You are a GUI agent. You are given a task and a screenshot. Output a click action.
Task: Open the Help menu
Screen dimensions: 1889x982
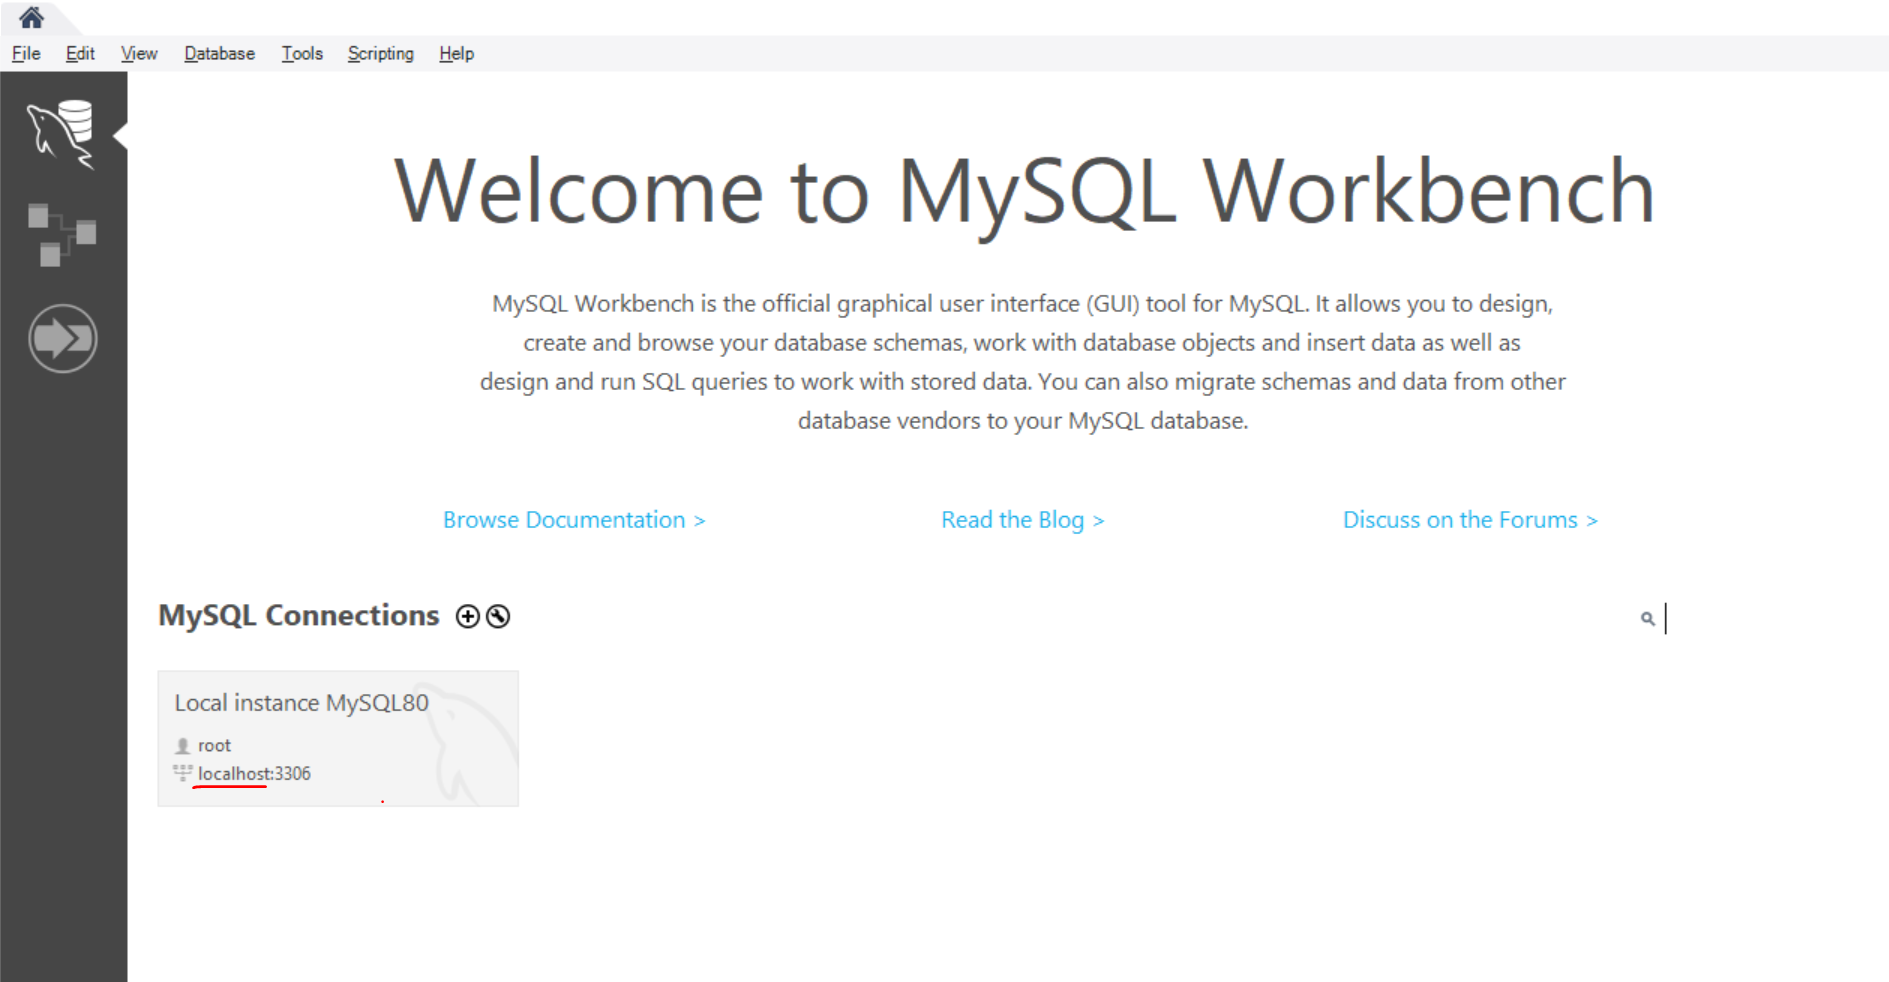(x=456, y=54)
